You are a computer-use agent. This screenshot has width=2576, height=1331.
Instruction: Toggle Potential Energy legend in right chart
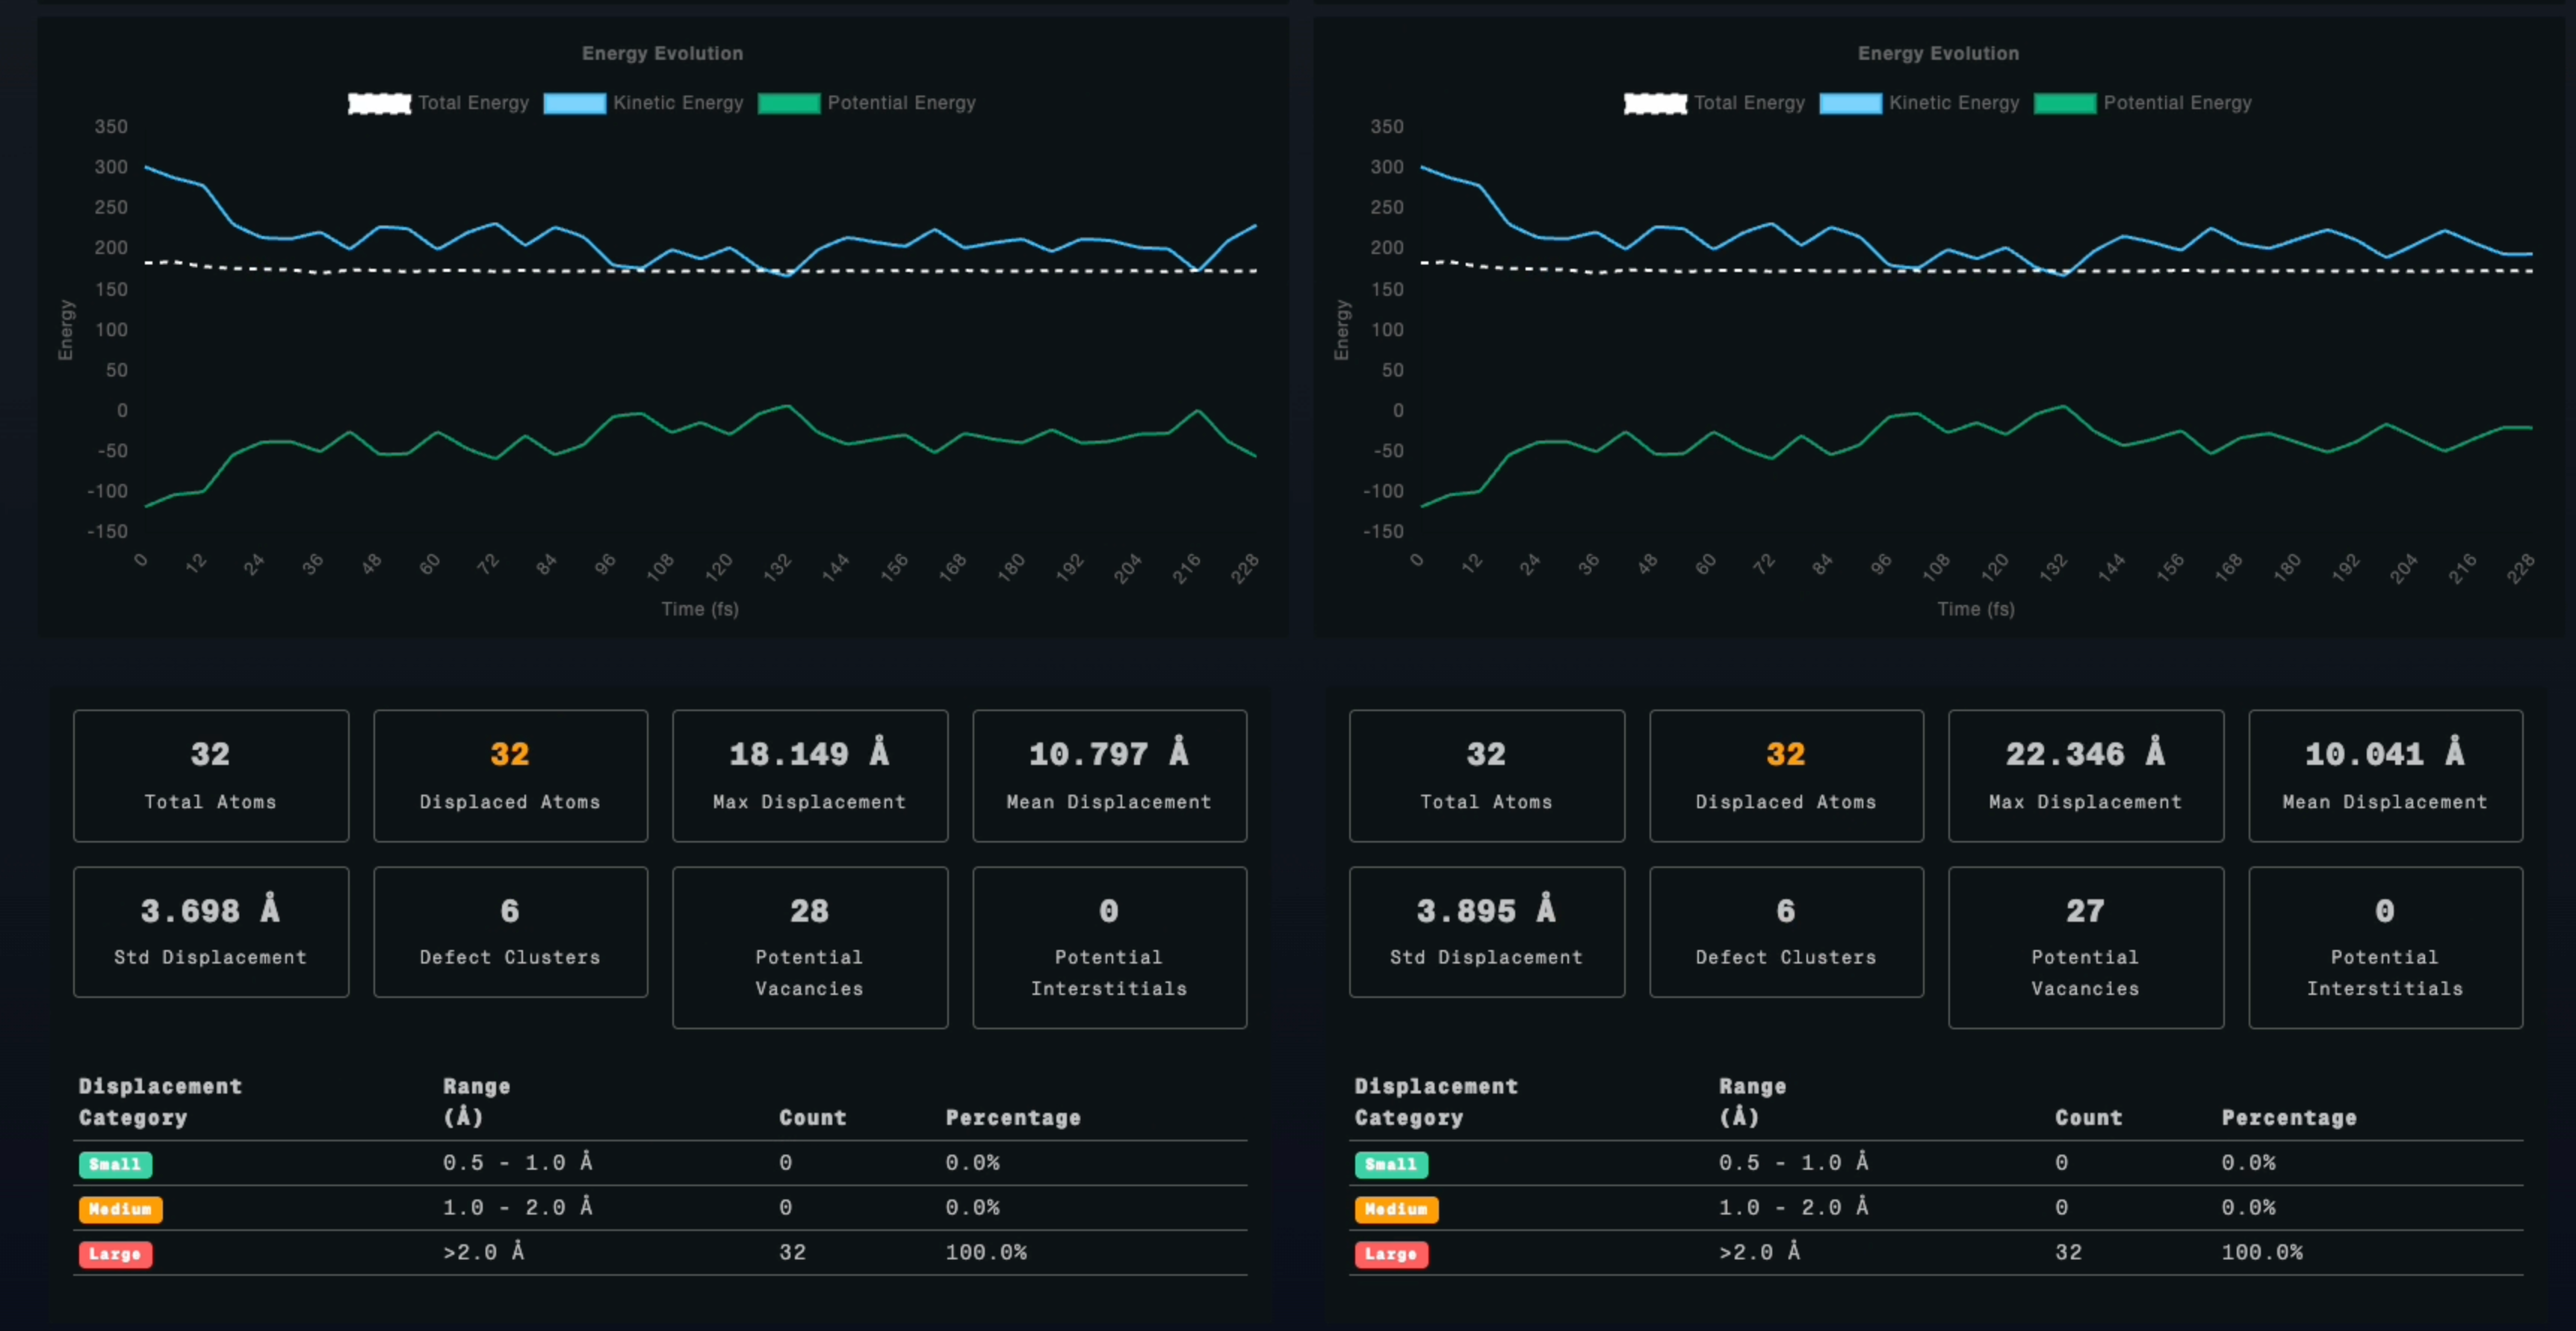point(2176,103)
